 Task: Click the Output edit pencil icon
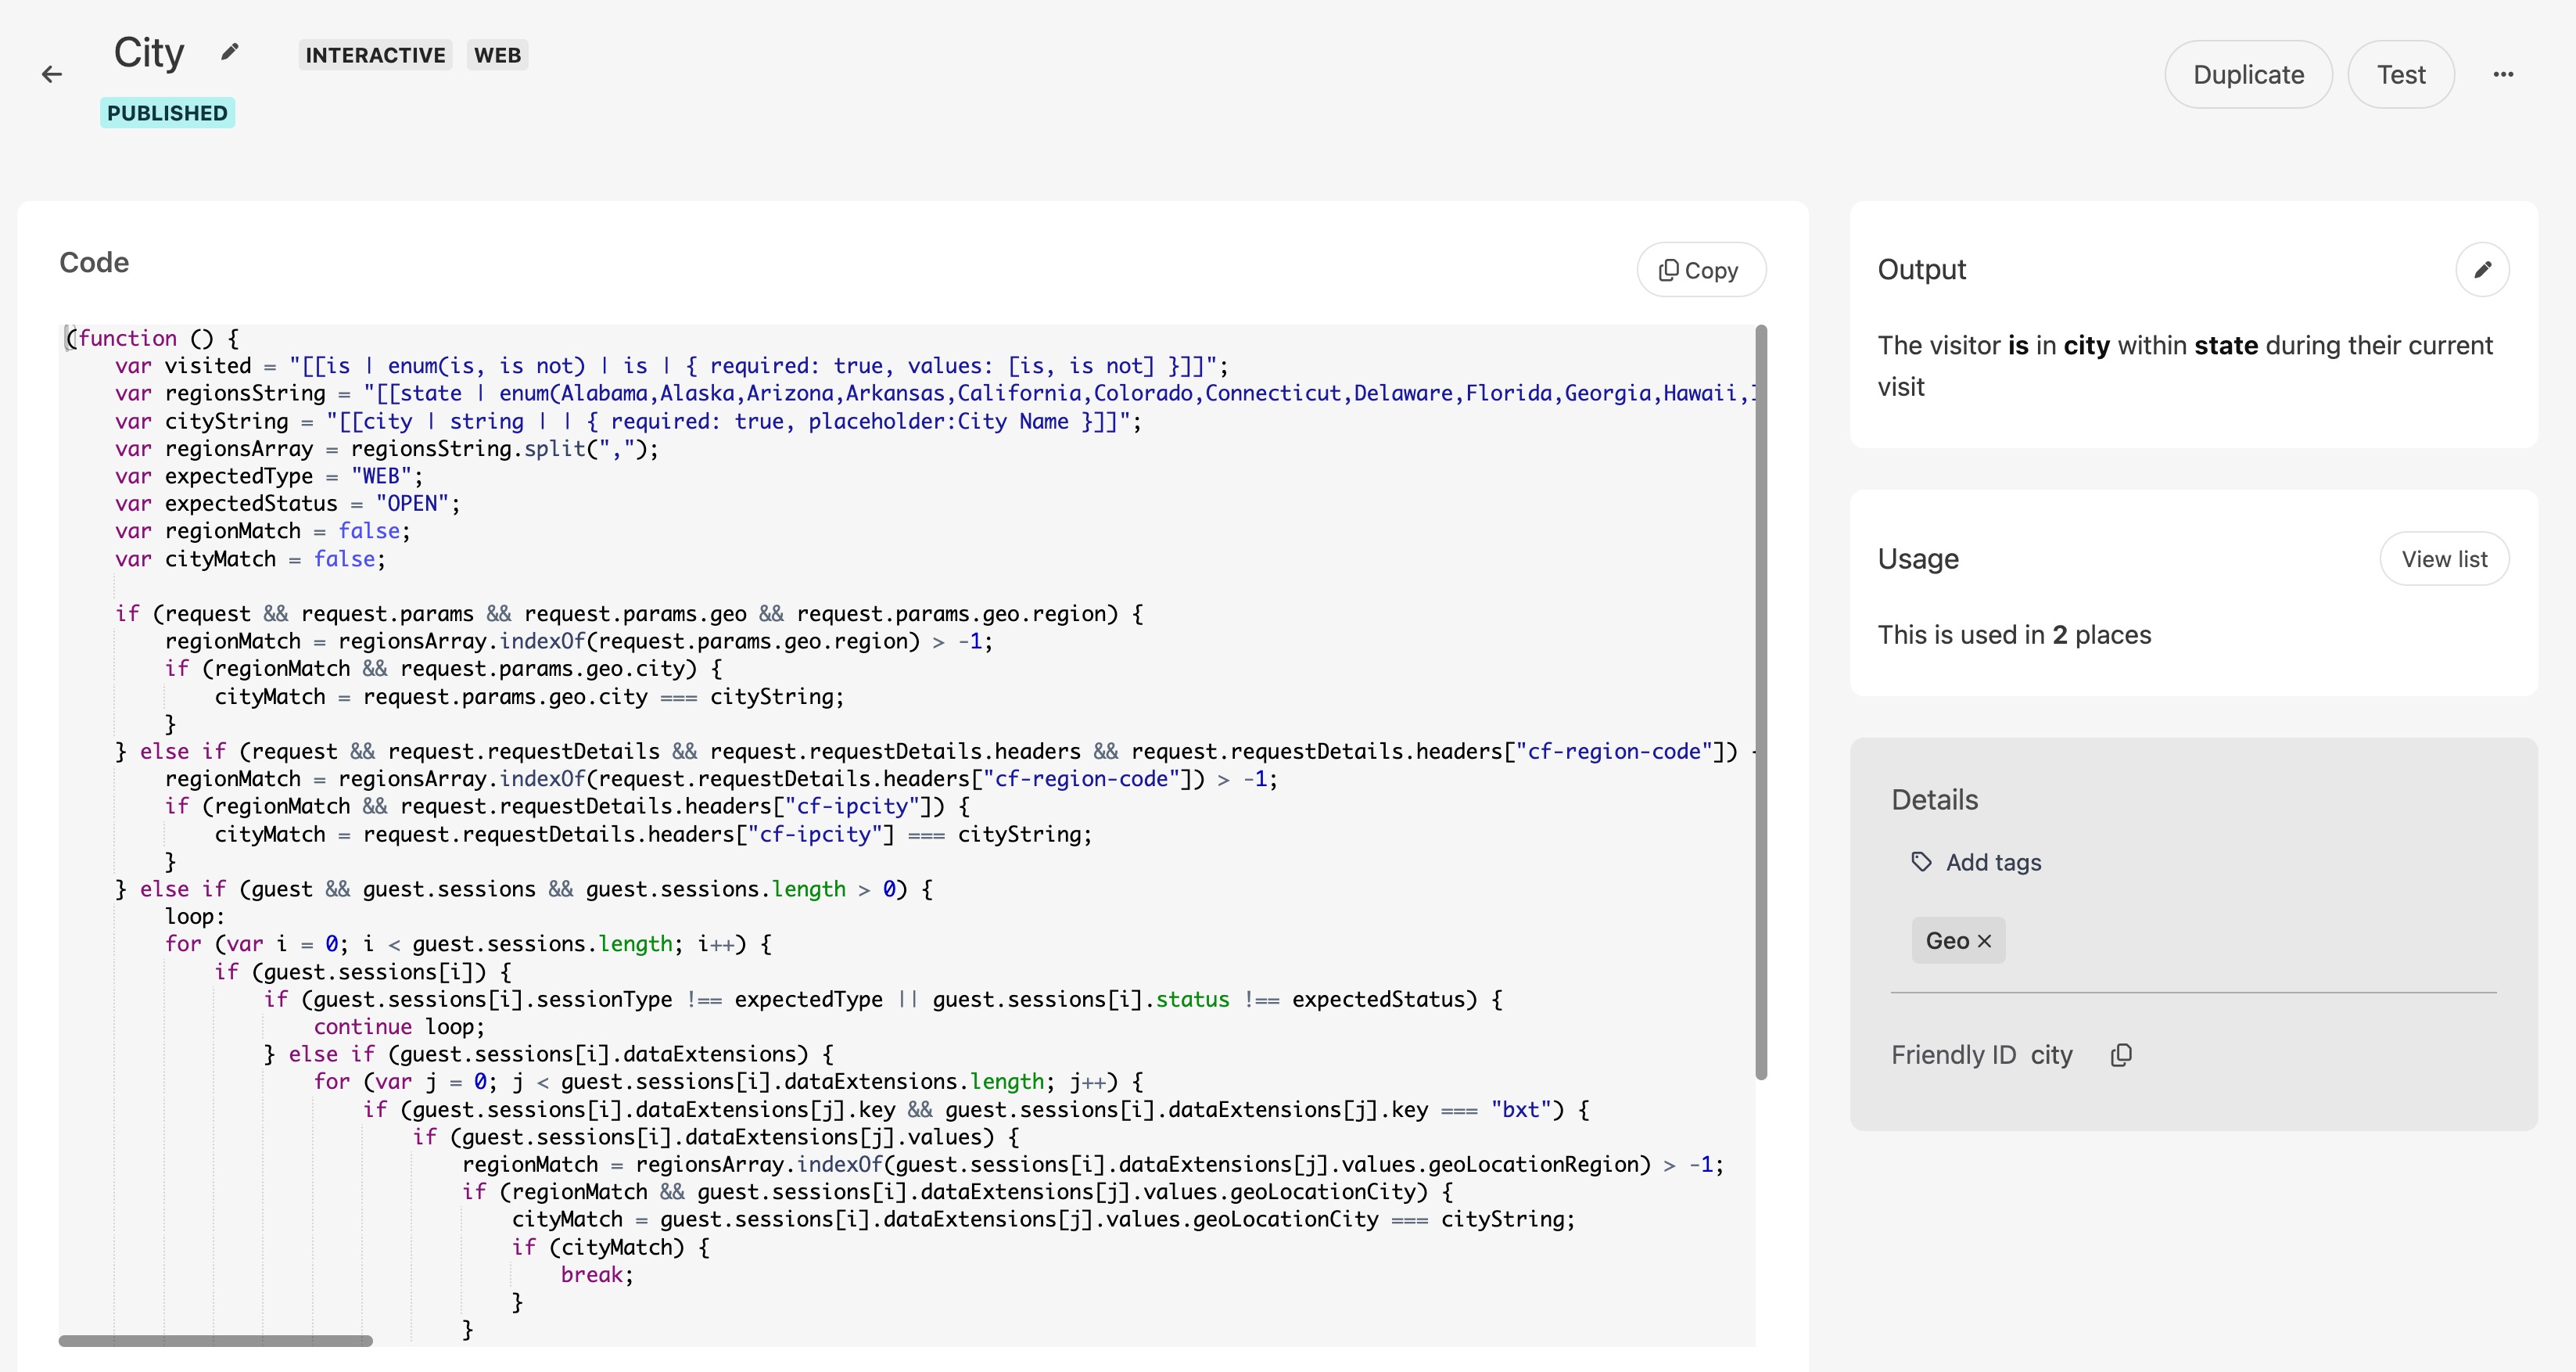tap(2482, 269)
